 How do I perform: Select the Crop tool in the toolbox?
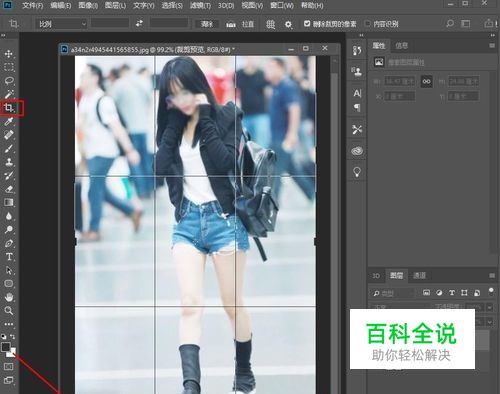(9, 108)
